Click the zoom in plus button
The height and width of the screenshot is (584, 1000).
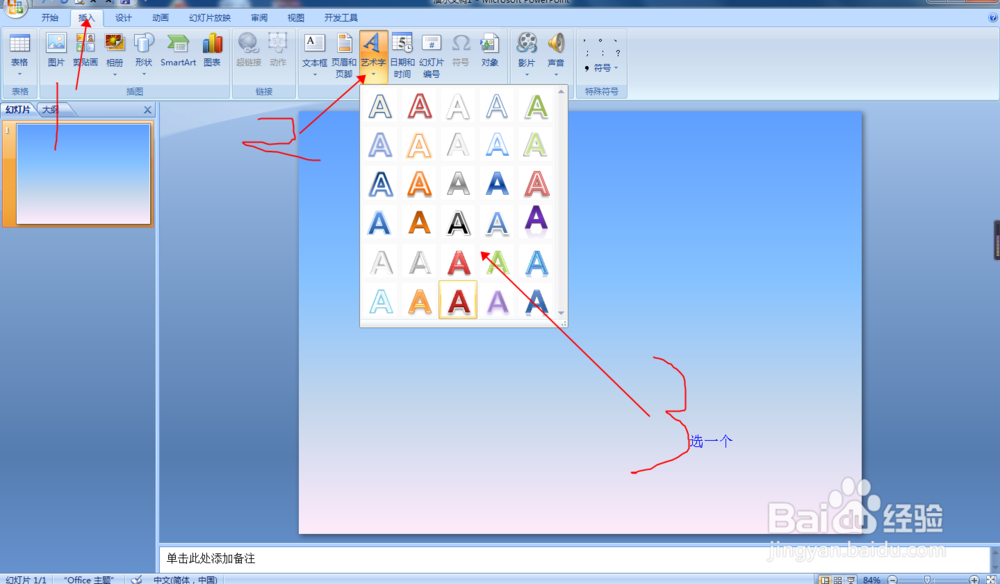click(974, 580)
